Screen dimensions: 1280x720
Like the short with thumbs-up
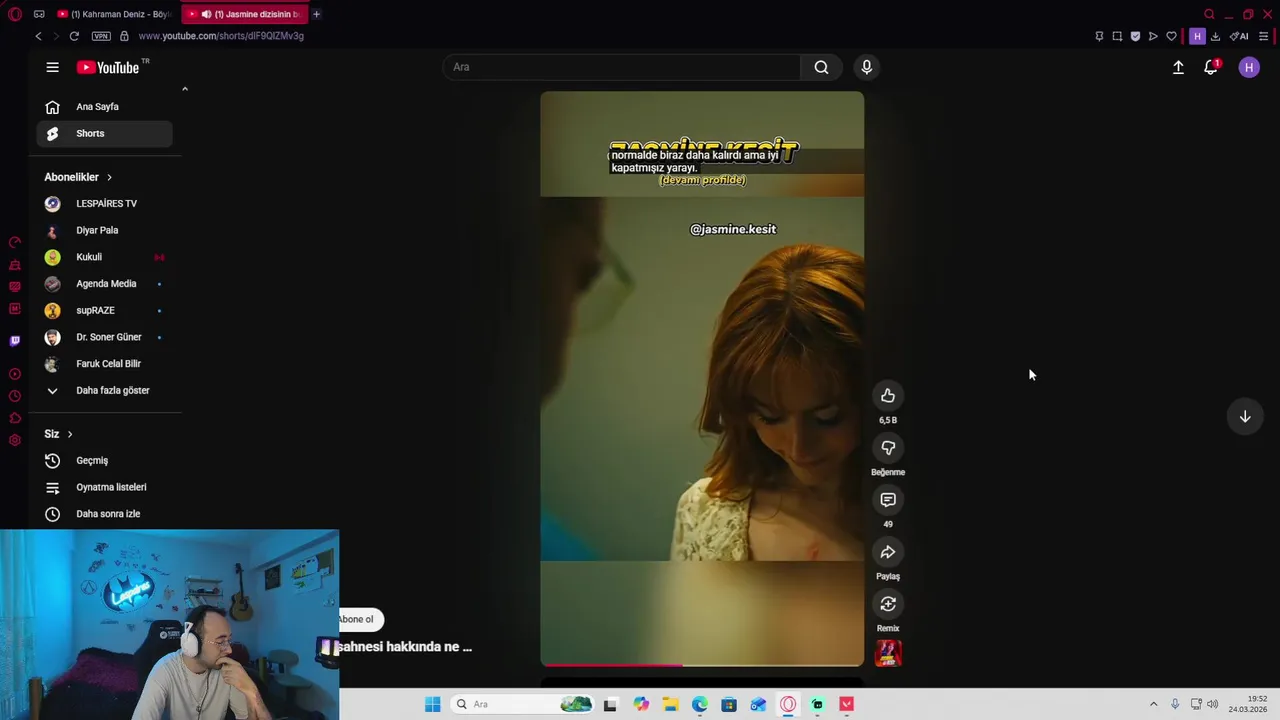(888, 396)
